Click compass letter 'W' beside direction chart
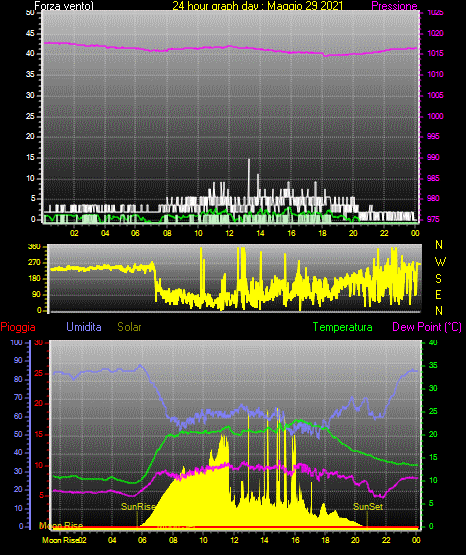Viewport: 466px width, 555px height. pyautogui.click(x=440, y=262)
